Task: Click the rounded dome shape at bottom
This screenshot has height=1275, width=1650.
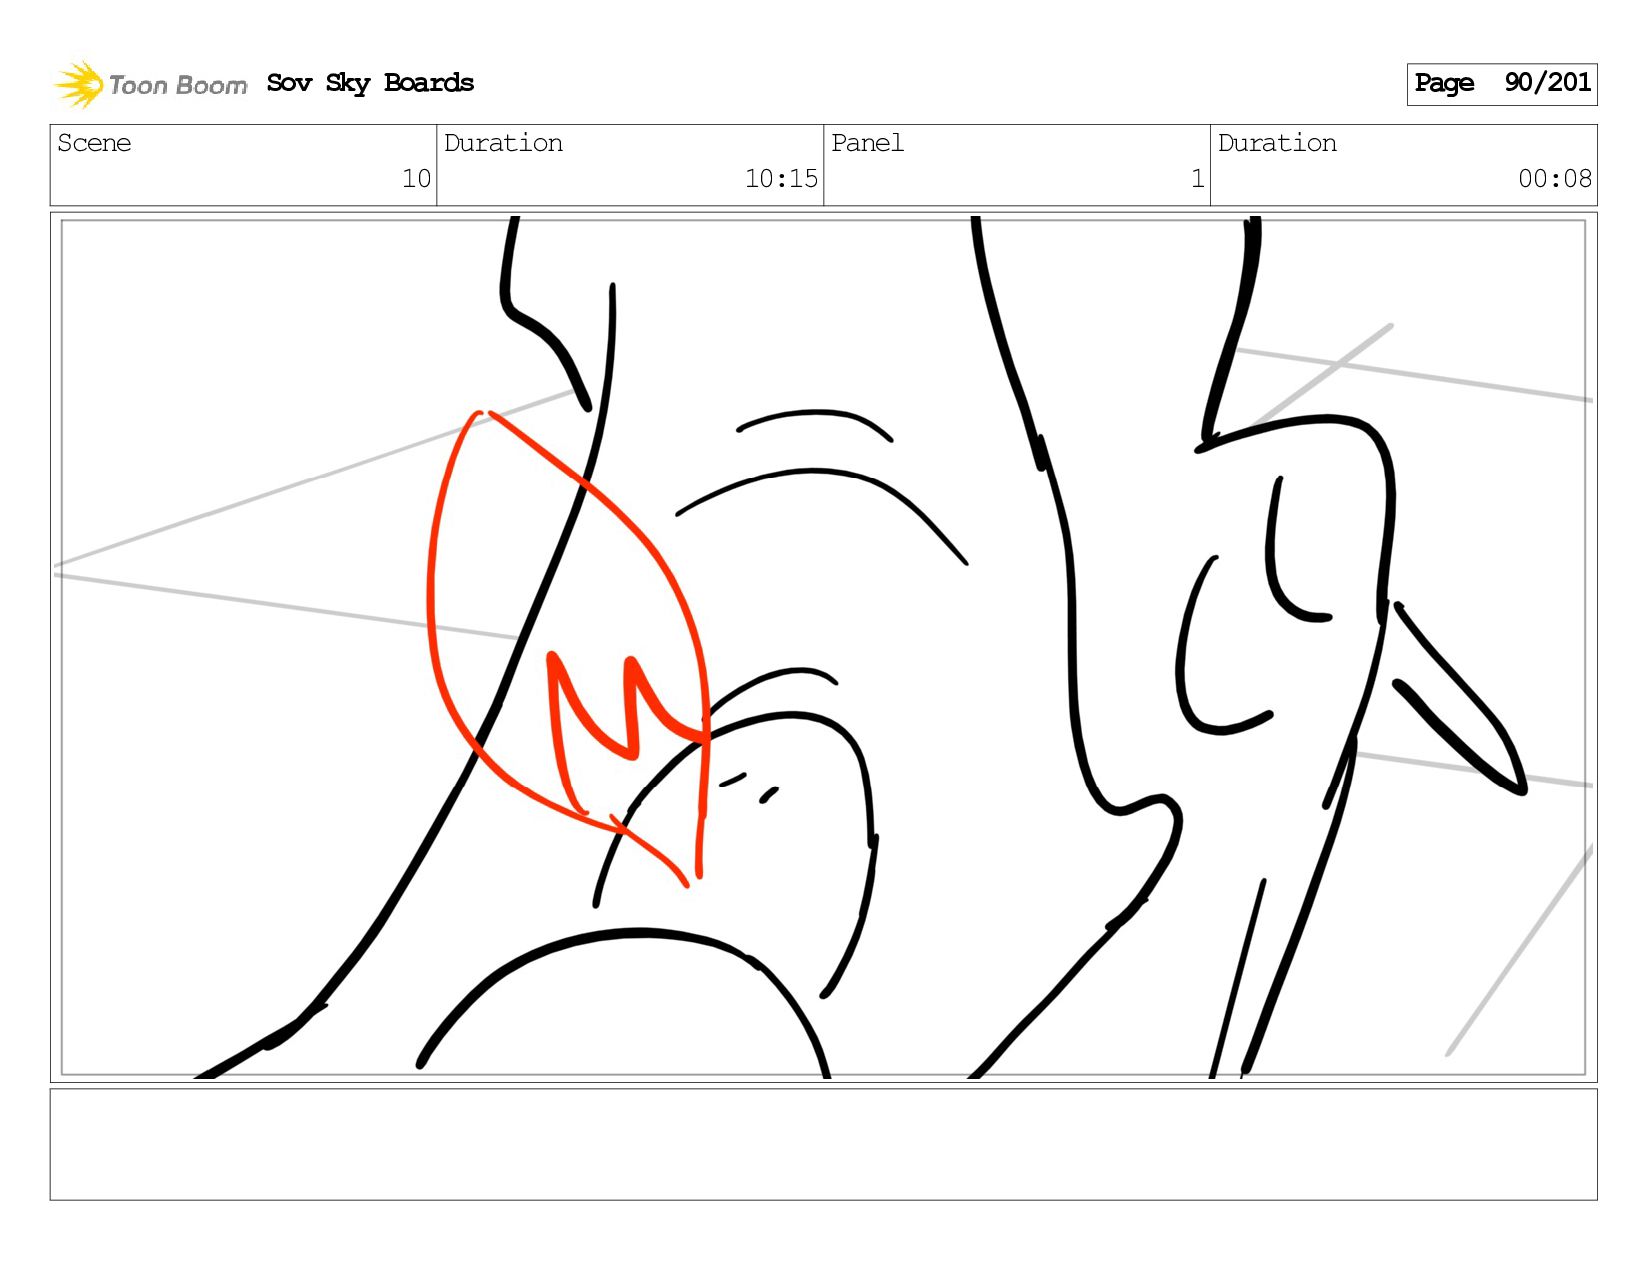Action: point(624,1003)
